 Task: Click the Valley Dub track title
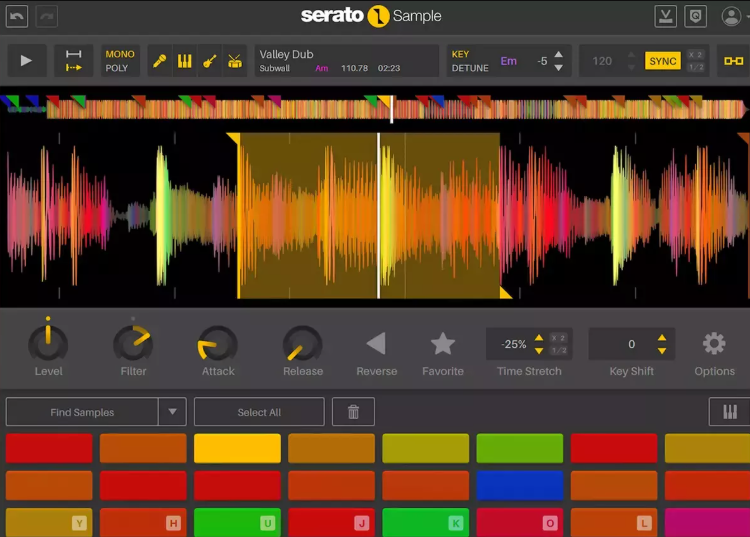click(286, 55)
